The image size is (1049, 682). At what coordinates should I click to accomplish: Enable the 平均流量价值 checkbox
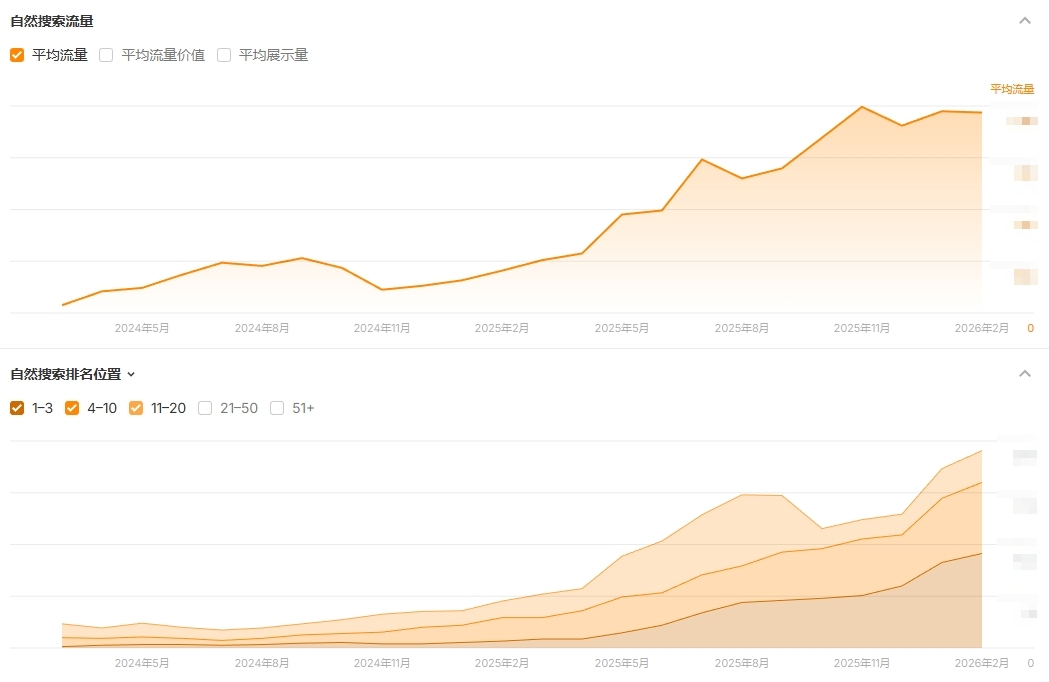pos(106,55)
